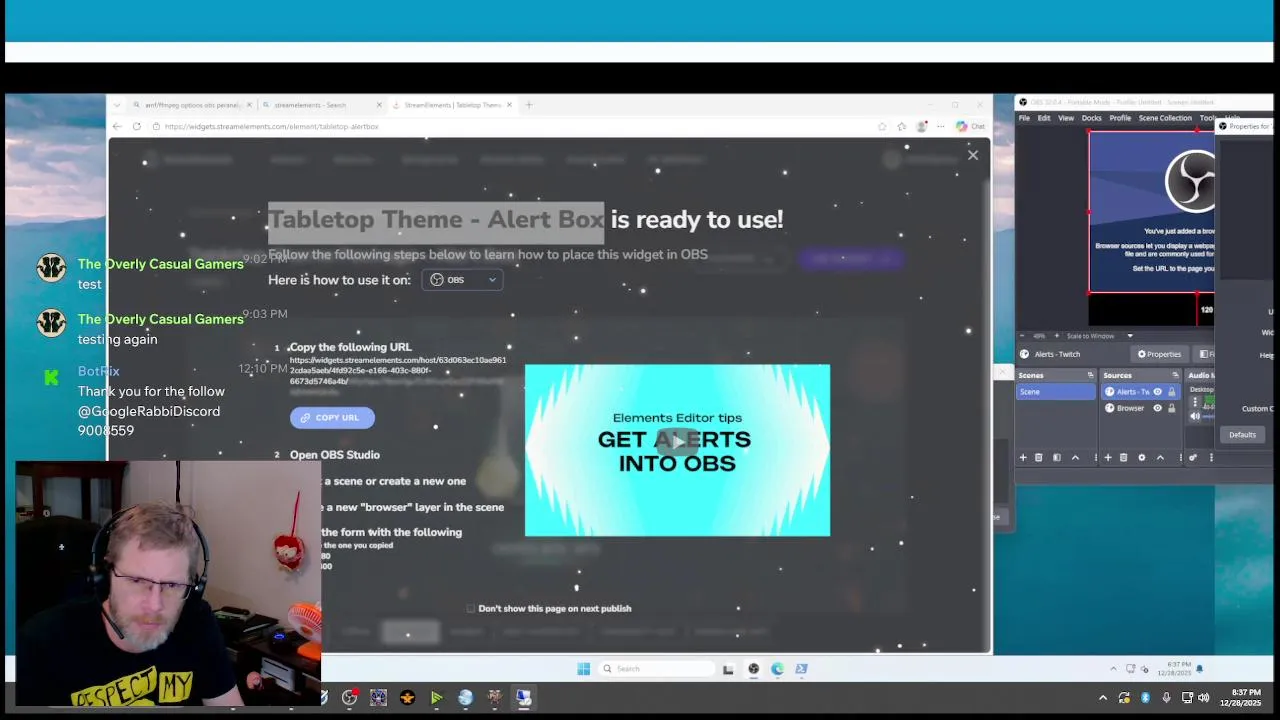The height and width of the screenshot is (720, 1280).
Task: Select the Scene item in OBS Scenes
Action: [x=1056, y=392]
